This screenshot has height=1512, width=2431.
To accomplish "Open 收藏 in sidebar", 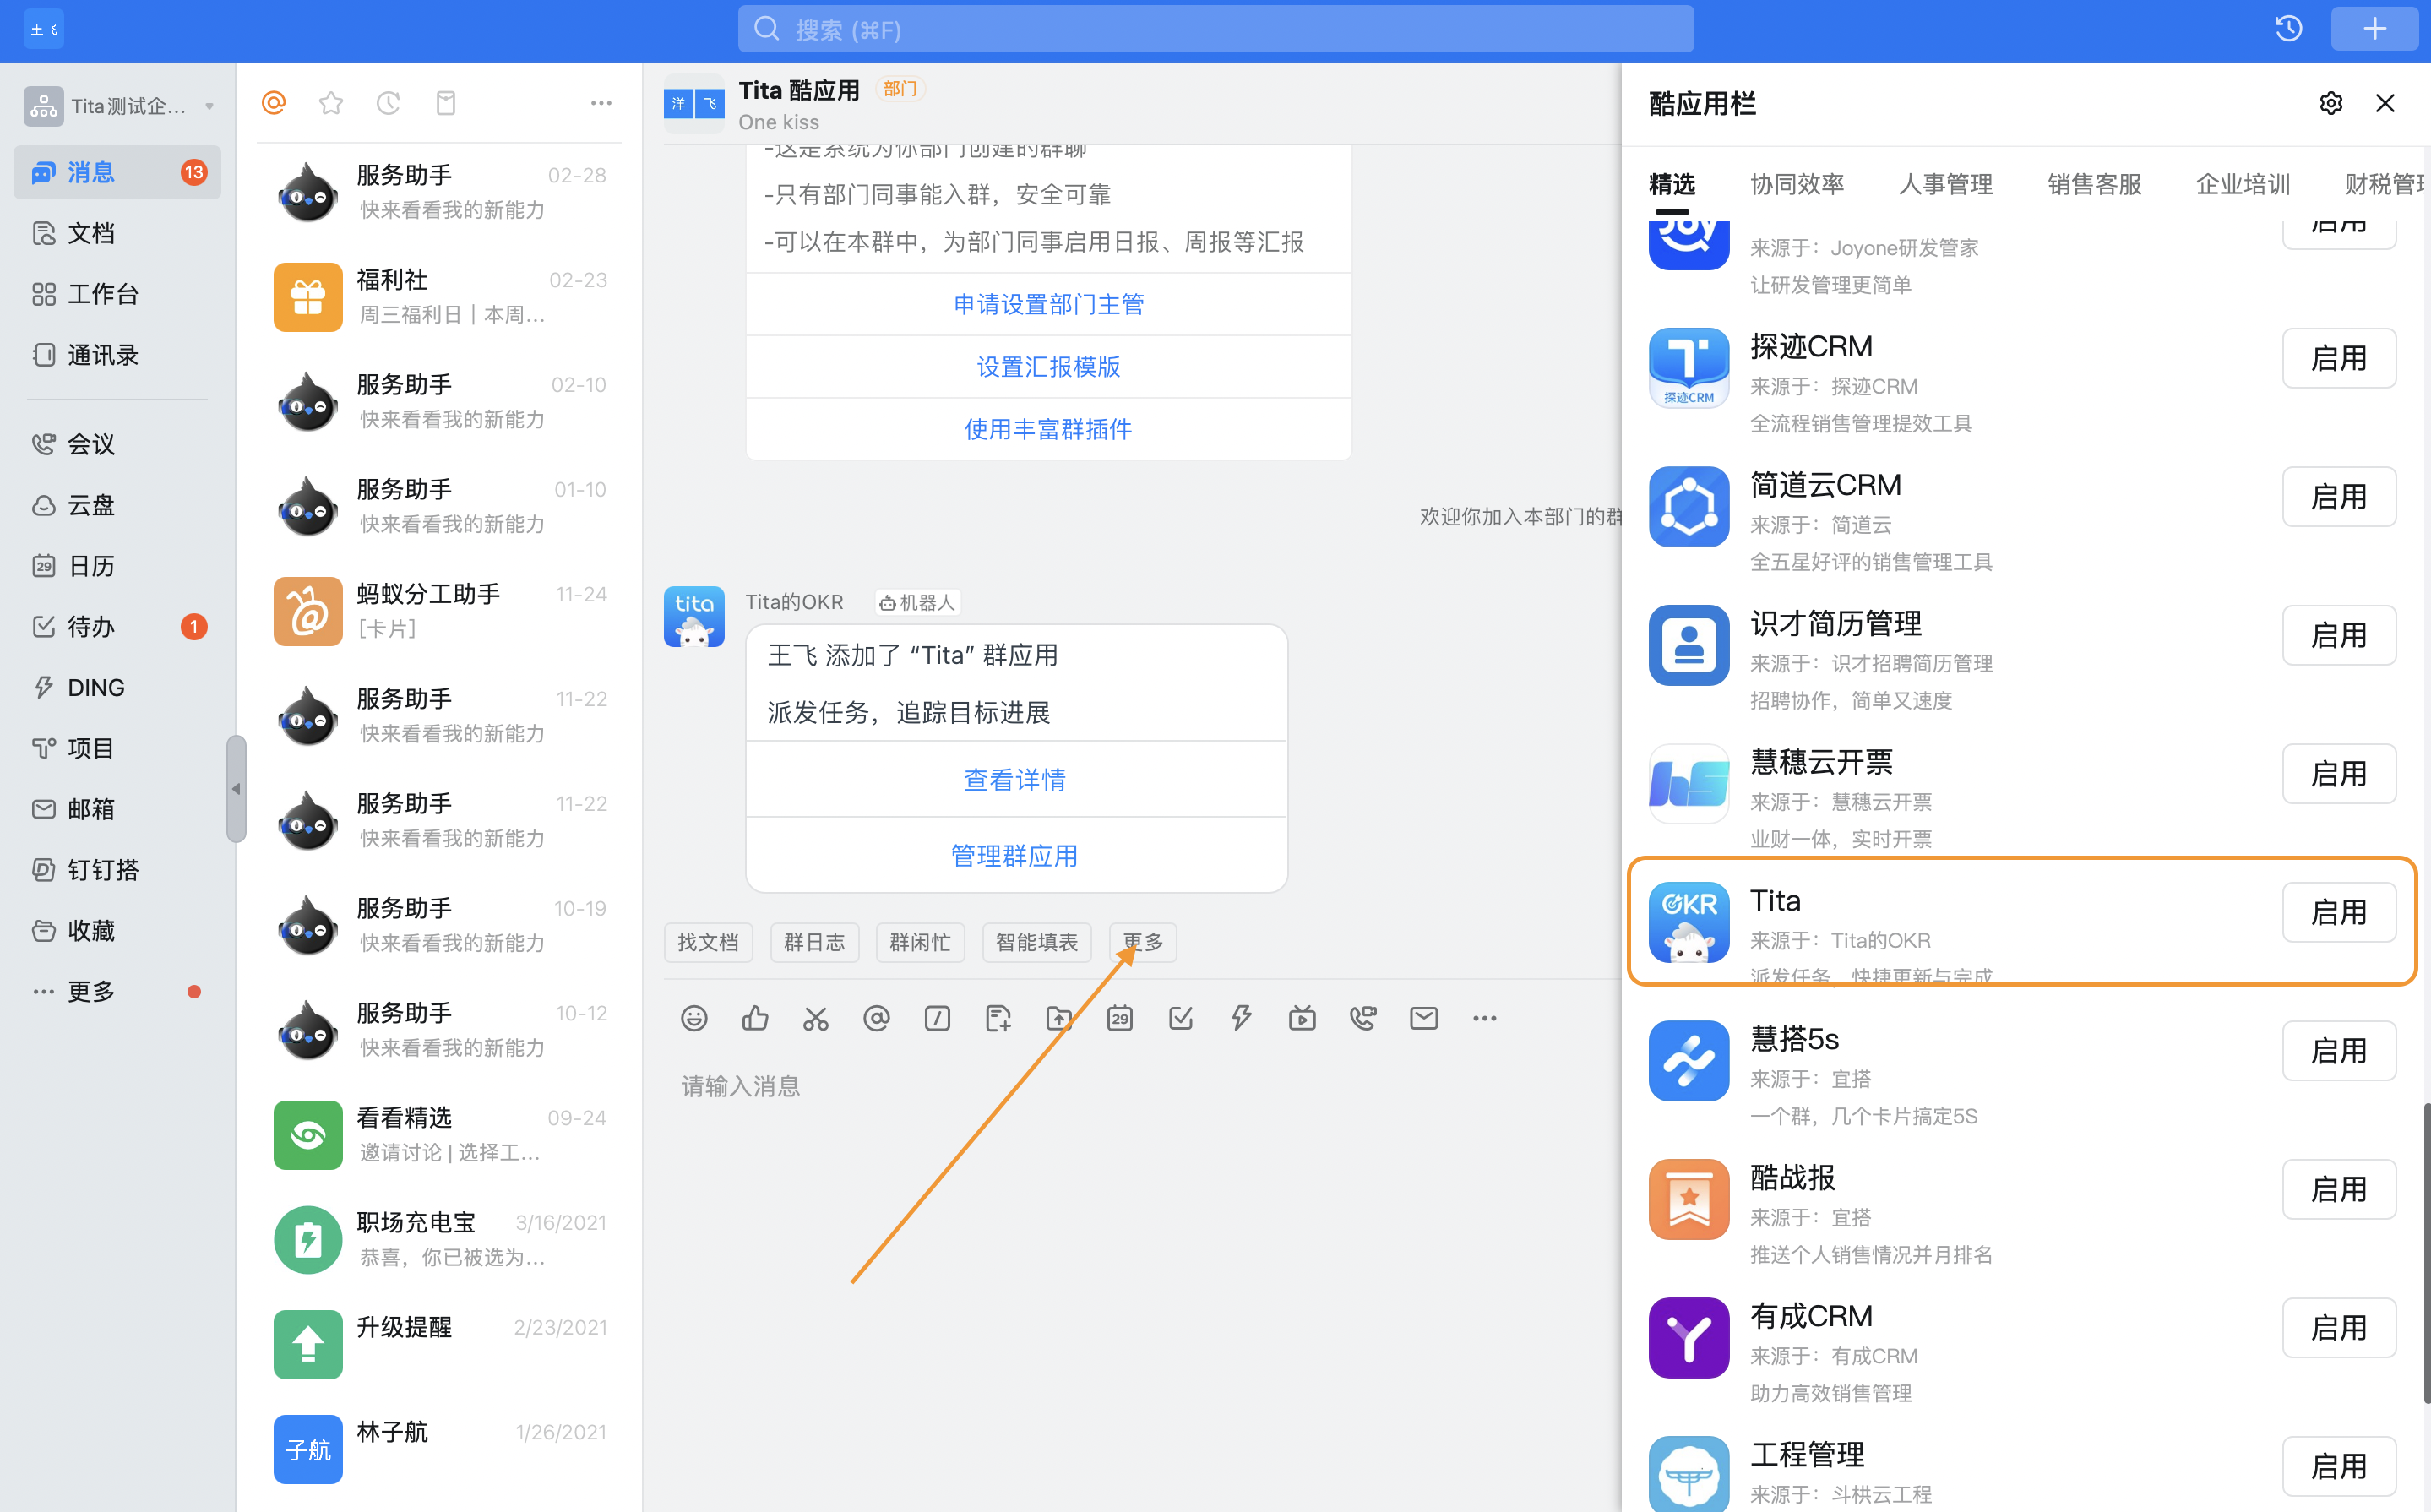I will pyautogui.click(x=117, y=931).
